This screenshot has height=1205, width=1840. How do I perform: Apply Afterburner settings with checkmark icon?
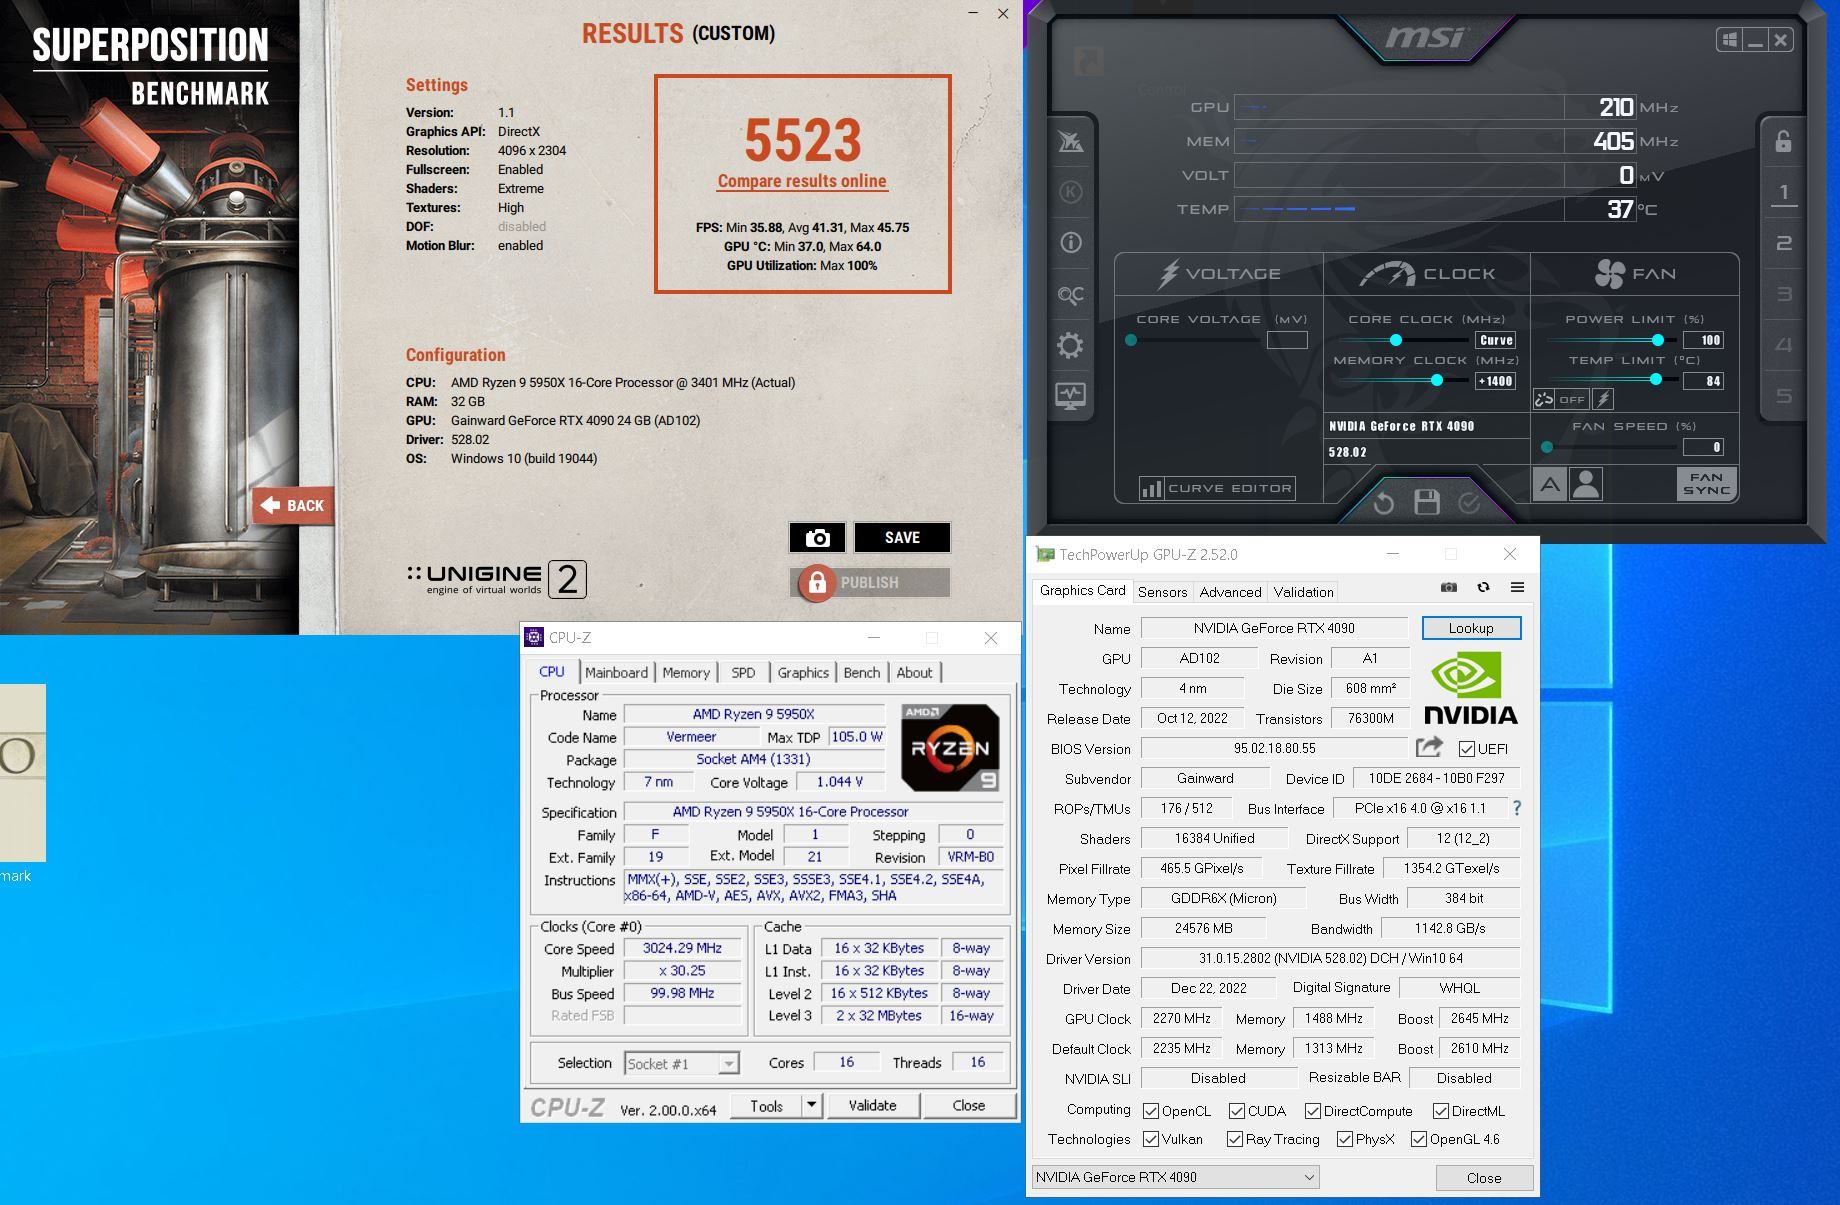click(1469, 503)
